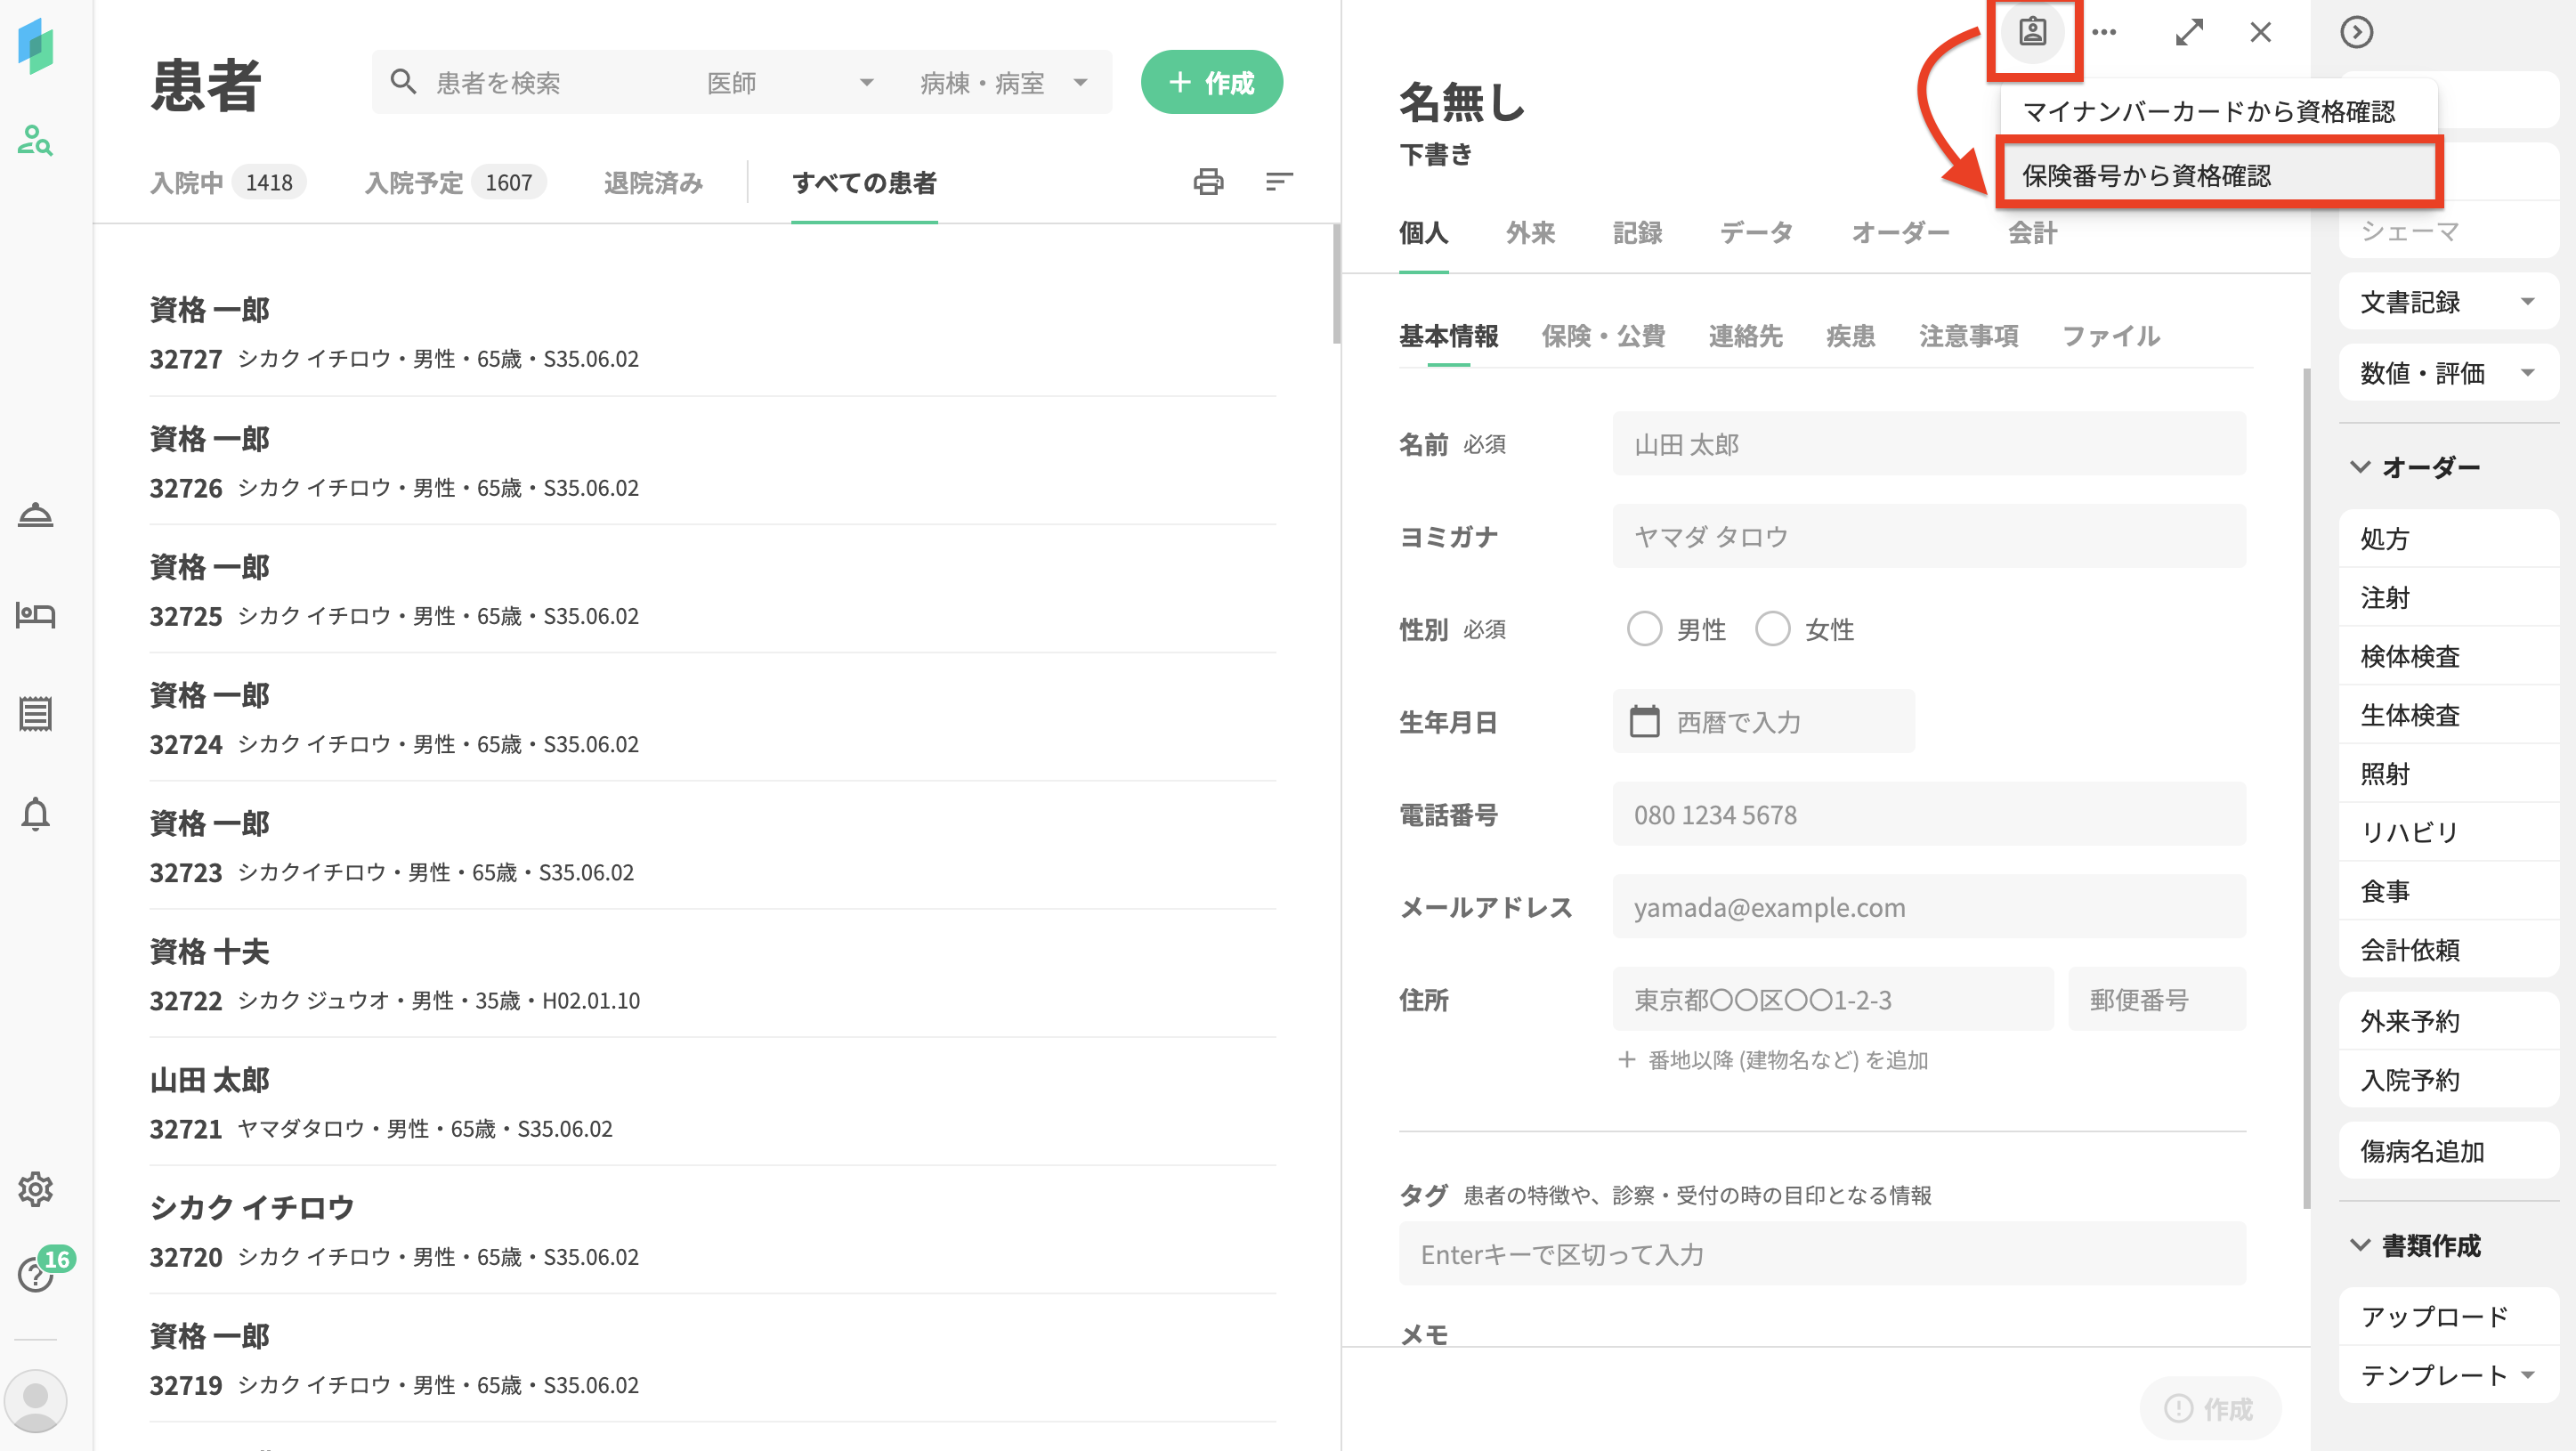
Task: Choose 保険番号から資格確認 menu item
Action: 2147,175
